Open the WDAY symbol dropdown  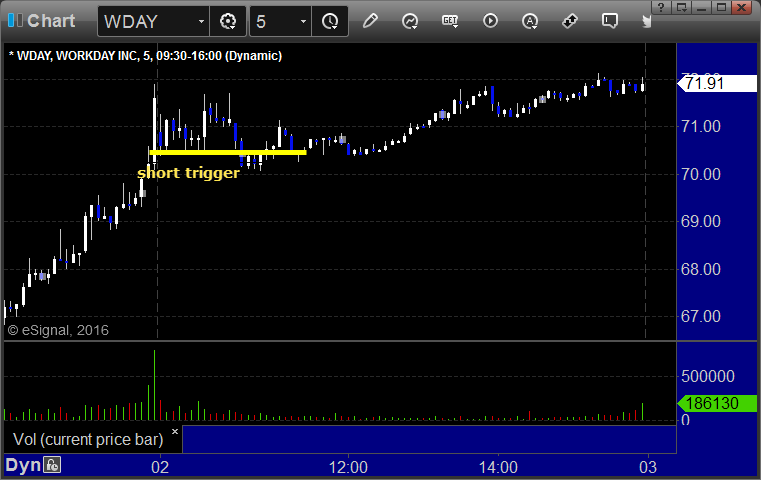click(x=201, y=21)
